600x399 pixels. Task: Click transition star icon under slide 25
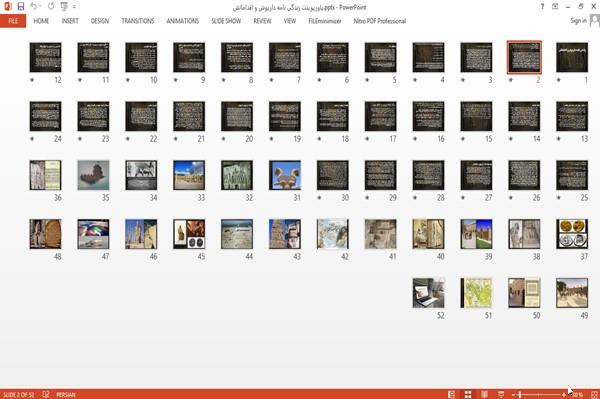point(558,198)
